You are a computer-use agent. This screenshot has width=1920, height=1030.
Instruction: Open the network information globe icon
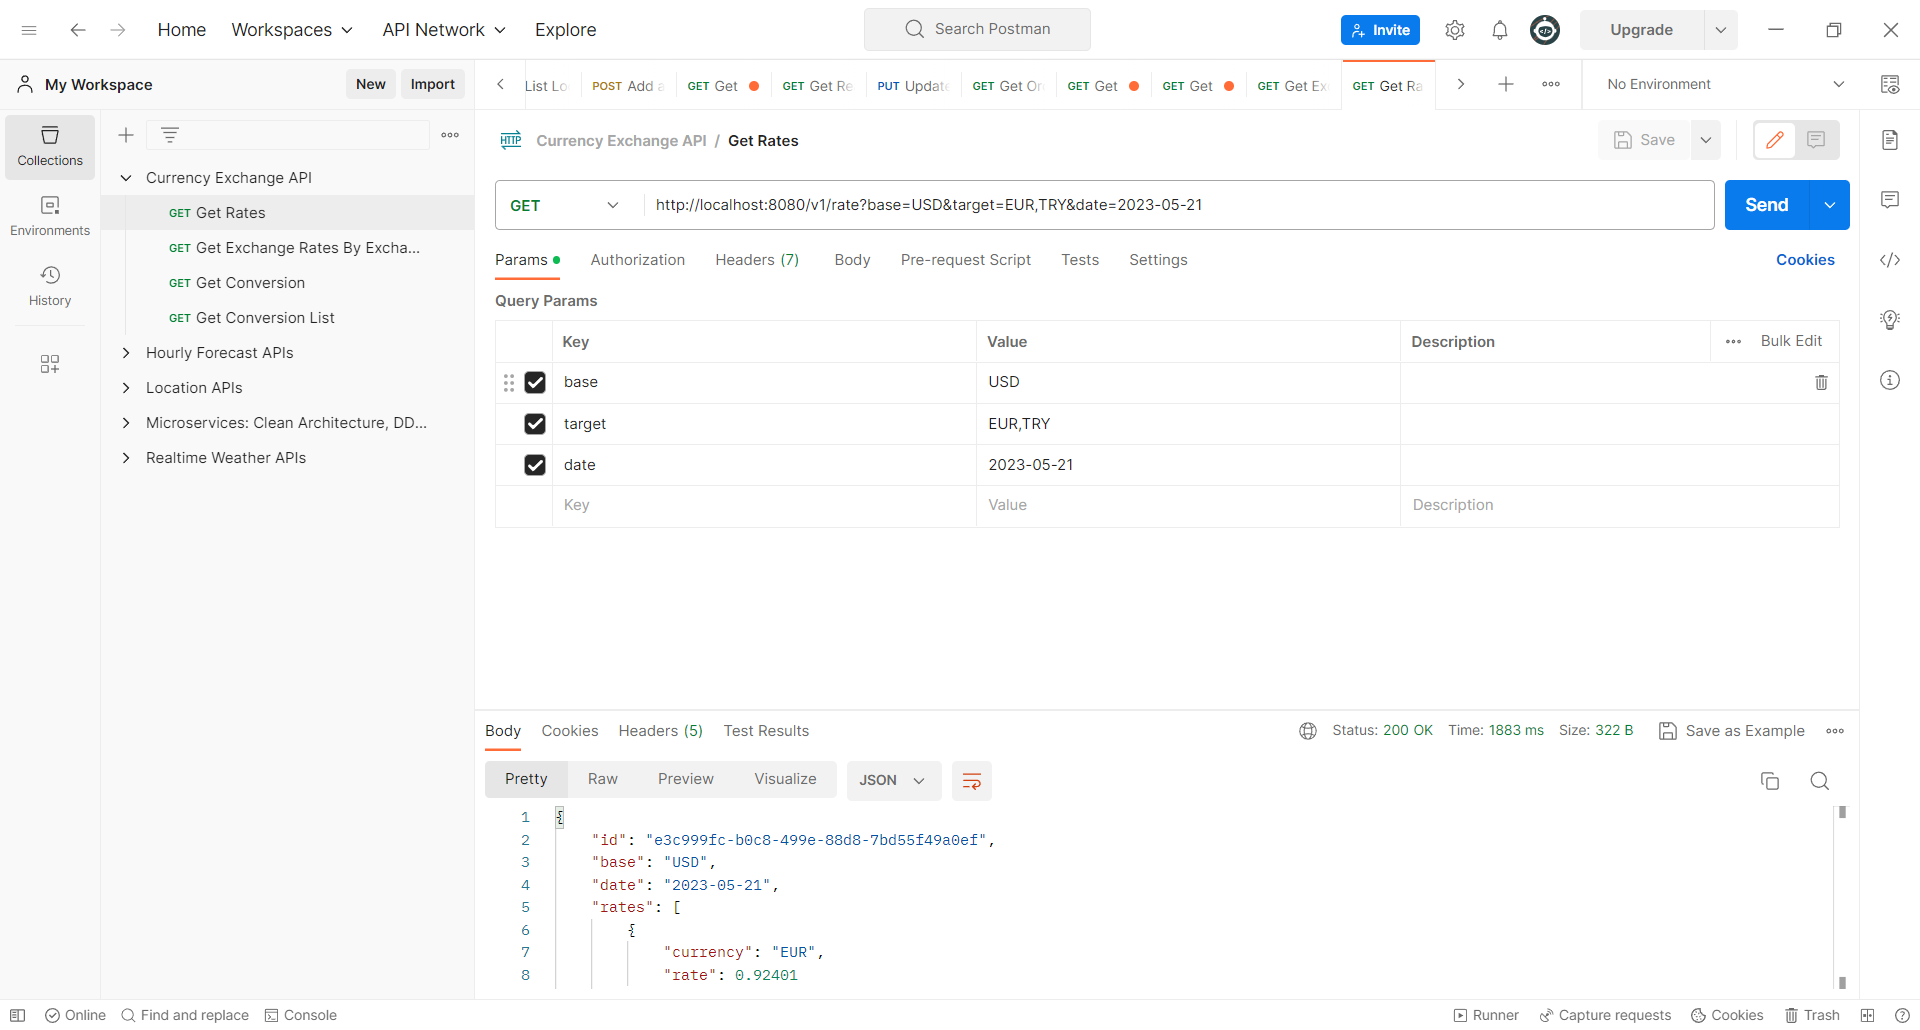click(x=1308, y=731)
